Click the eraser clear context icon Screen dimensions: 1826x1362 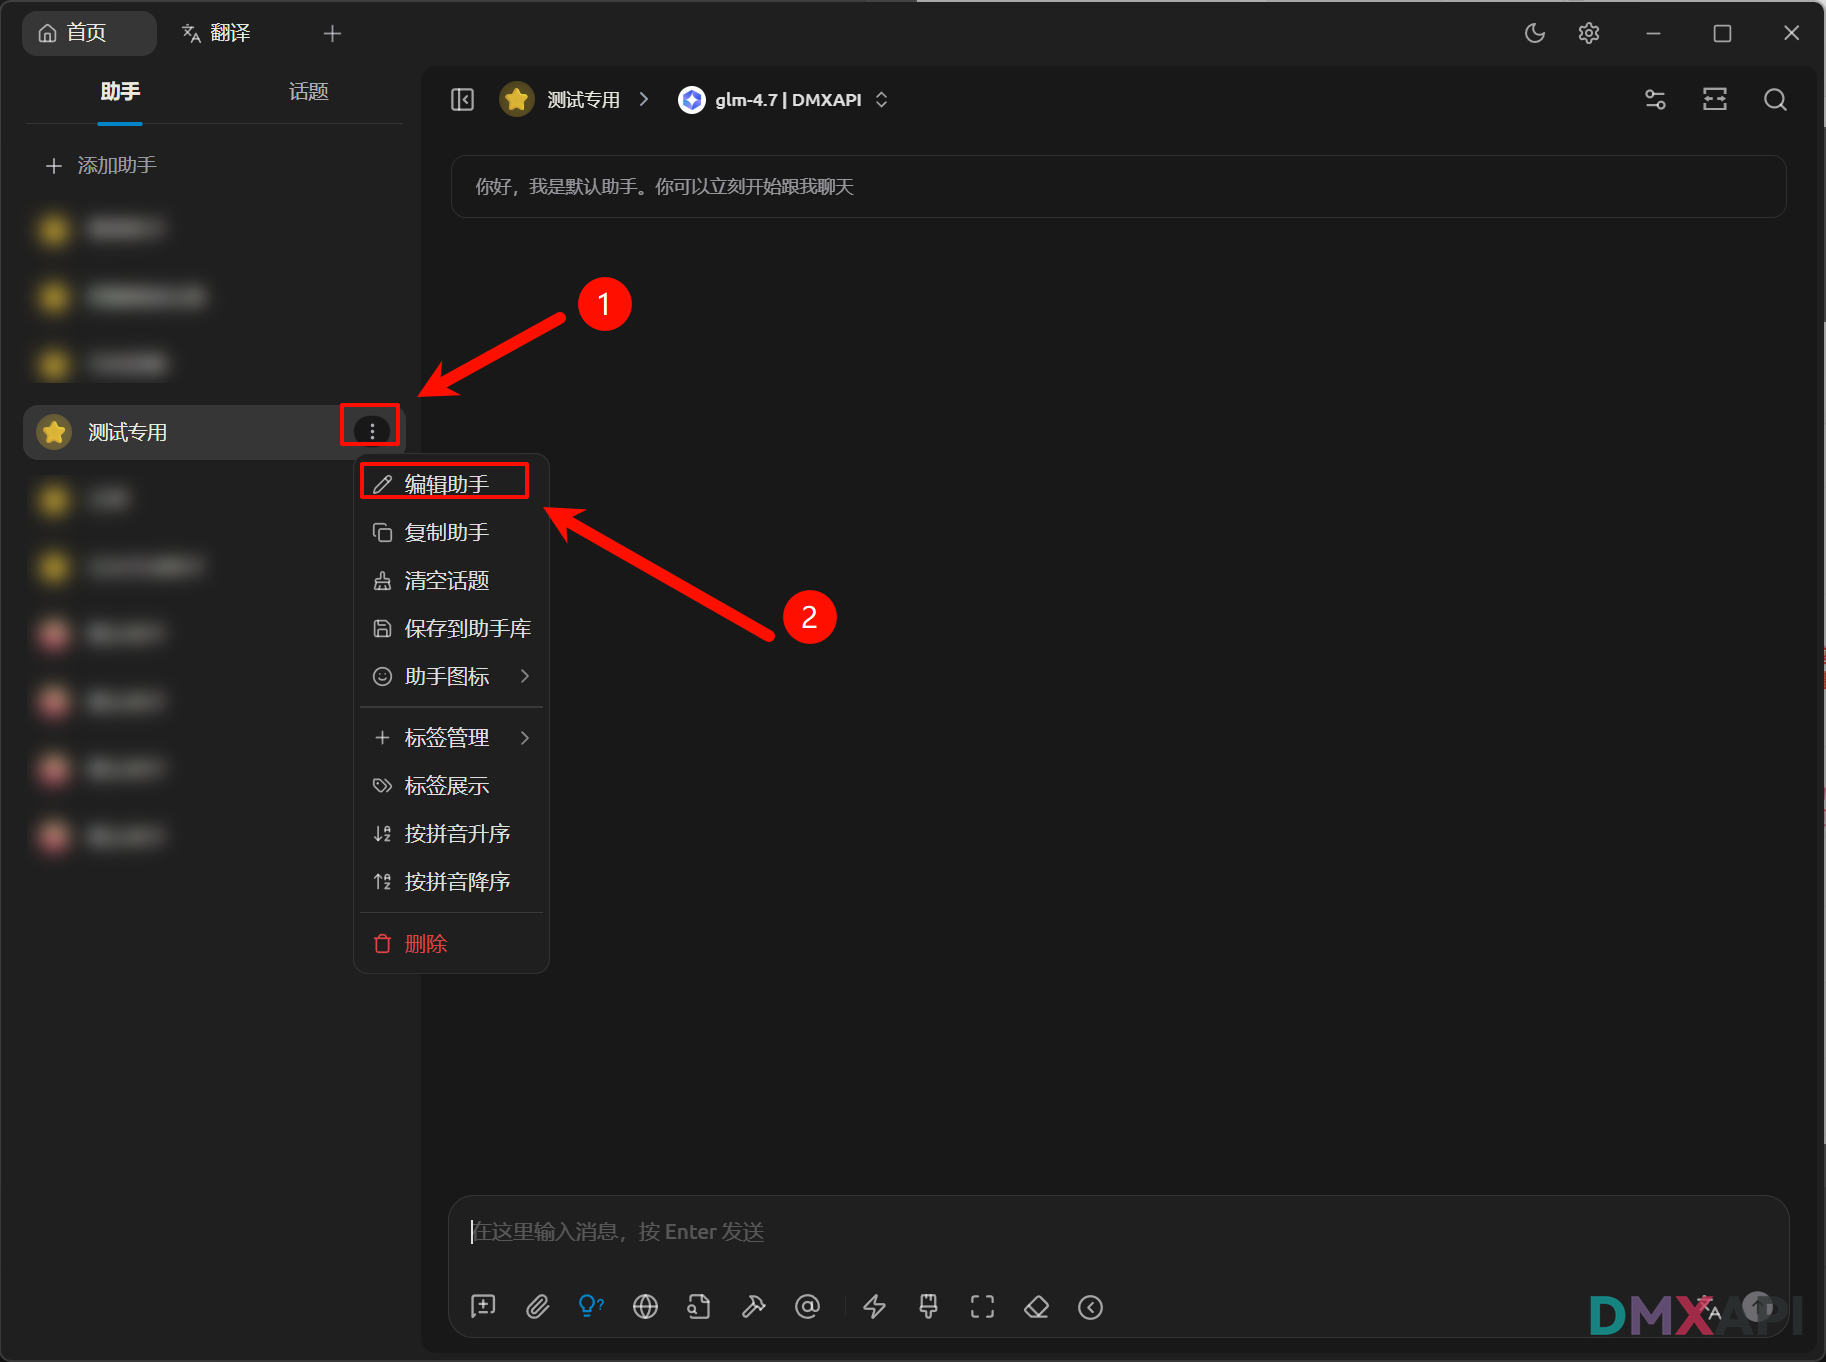pyautogui.click(x=1036, y=1307)
